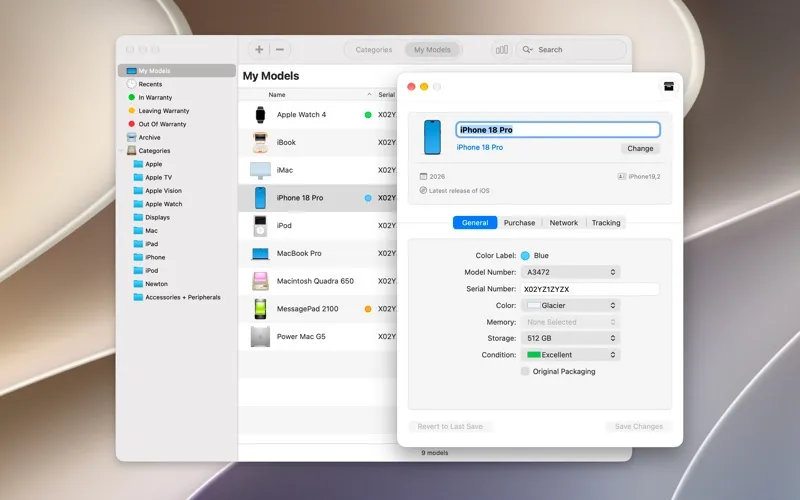
Task: Click the search magnifier icon
Action: [526, 49]
